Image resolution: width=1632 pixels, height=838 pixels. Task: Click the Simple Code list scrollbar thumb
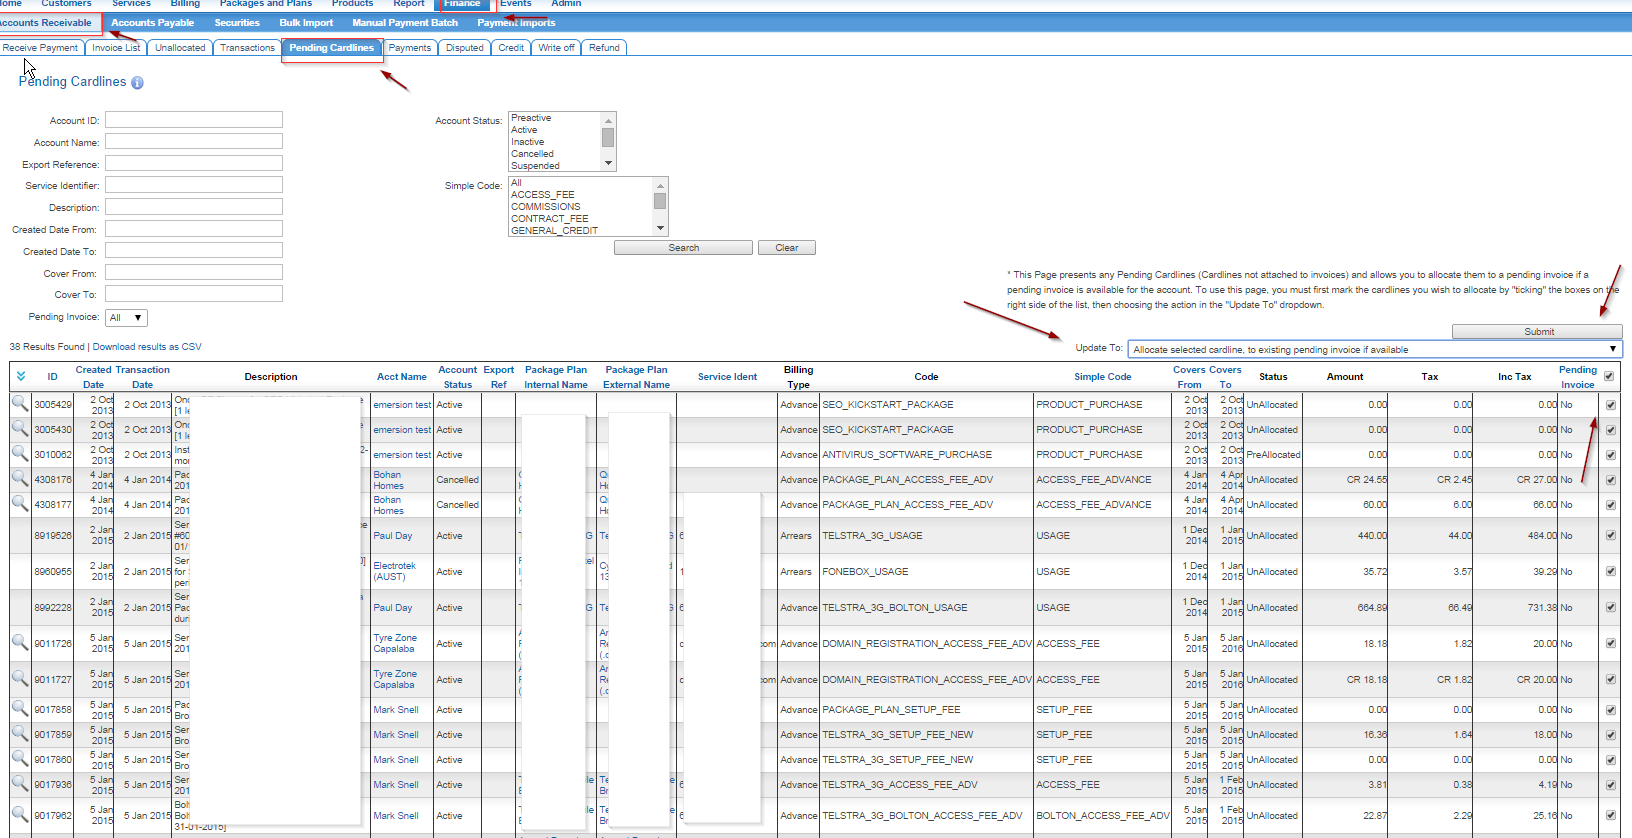click(x=660, y=201)
